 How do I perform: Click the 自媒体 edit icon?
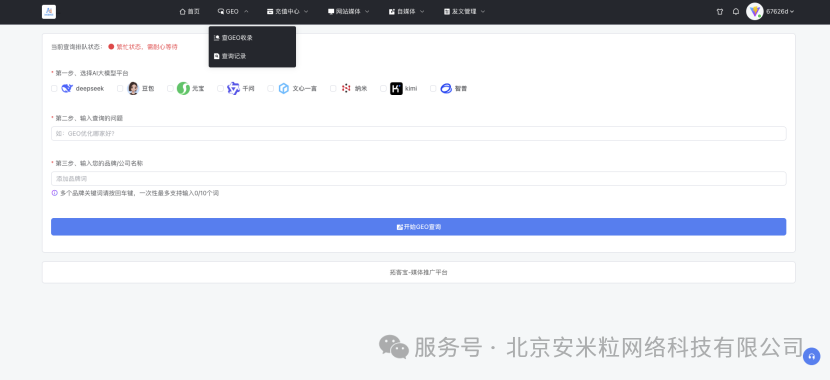(392, 12)
